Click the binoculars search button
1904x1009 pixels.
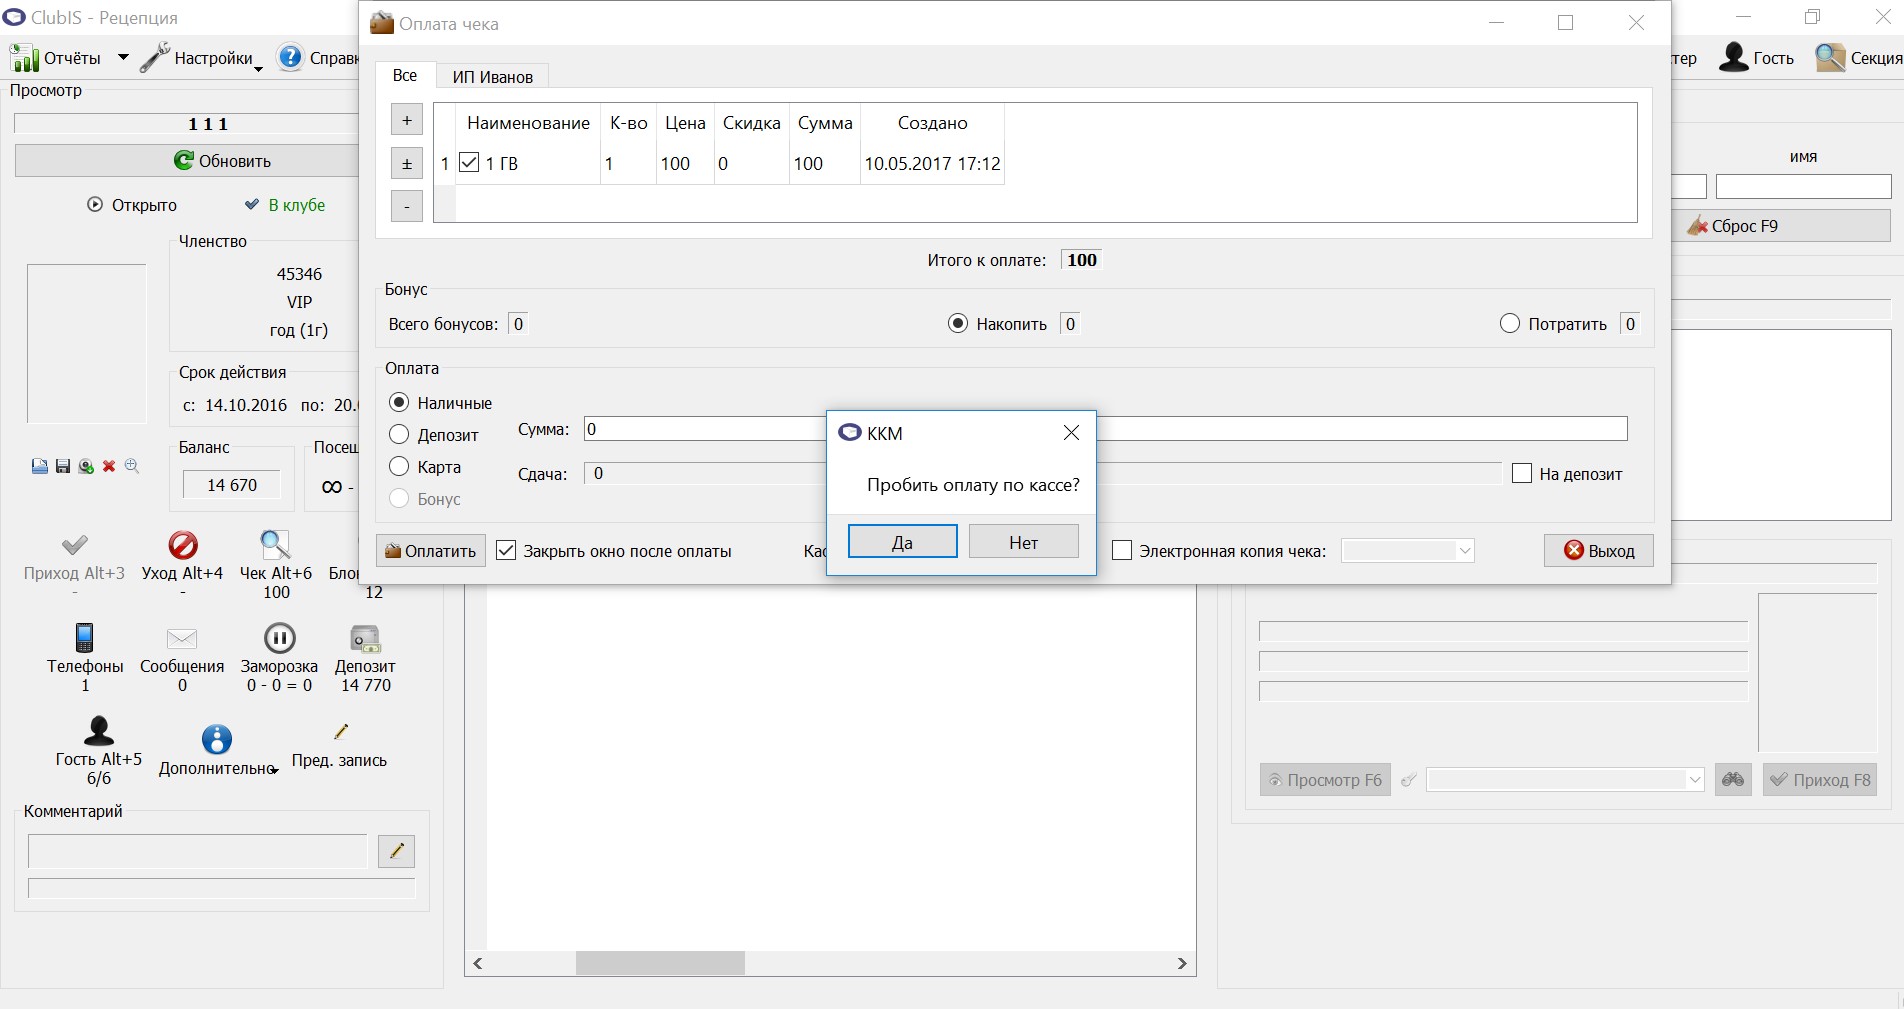point(1733,780)
